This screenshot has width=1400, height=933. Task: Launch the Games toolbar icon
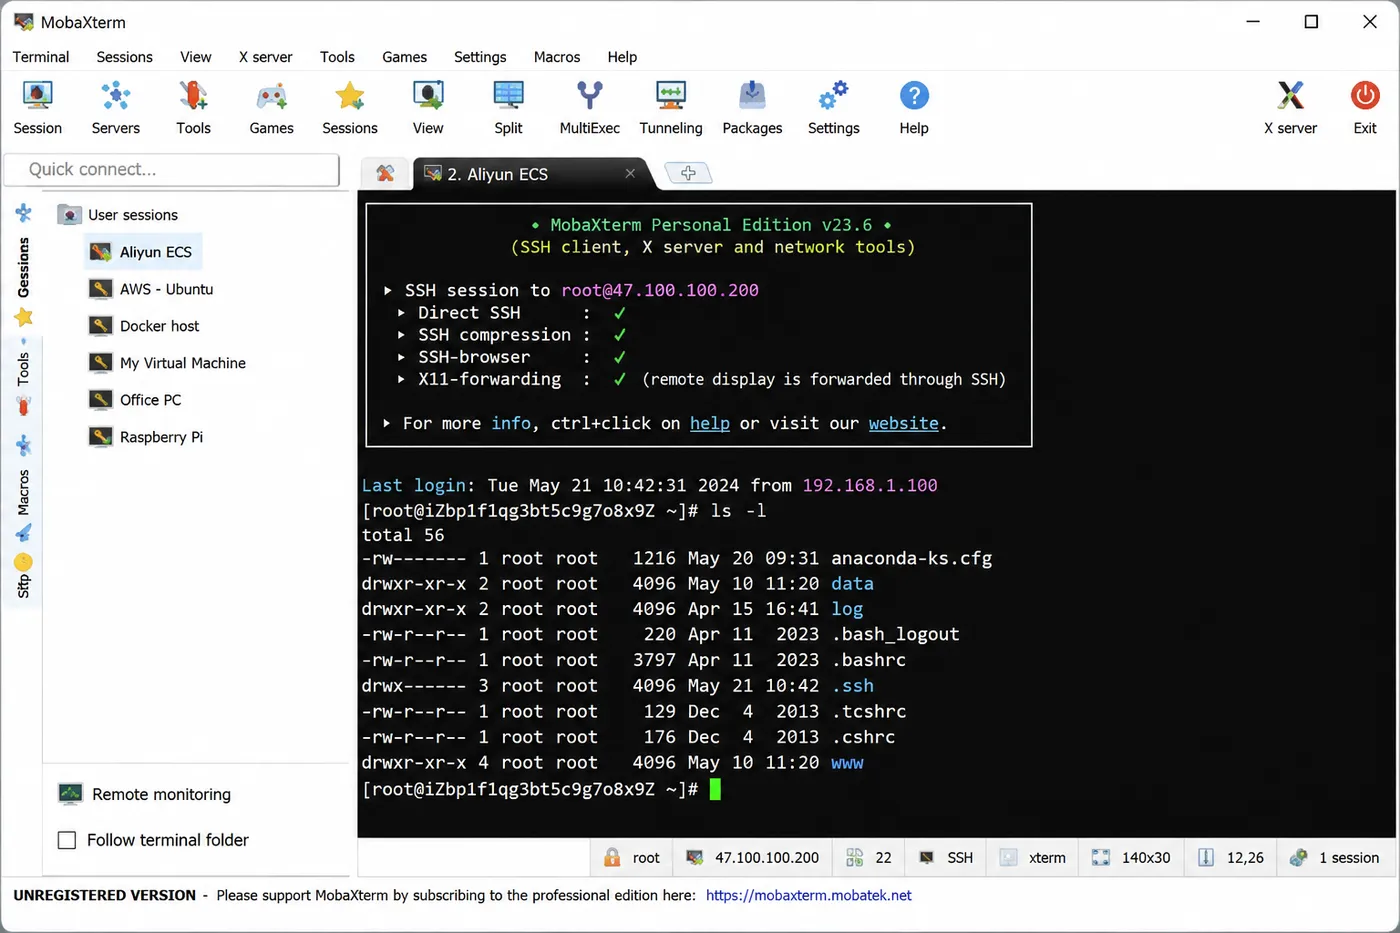(x=271, y=96)
